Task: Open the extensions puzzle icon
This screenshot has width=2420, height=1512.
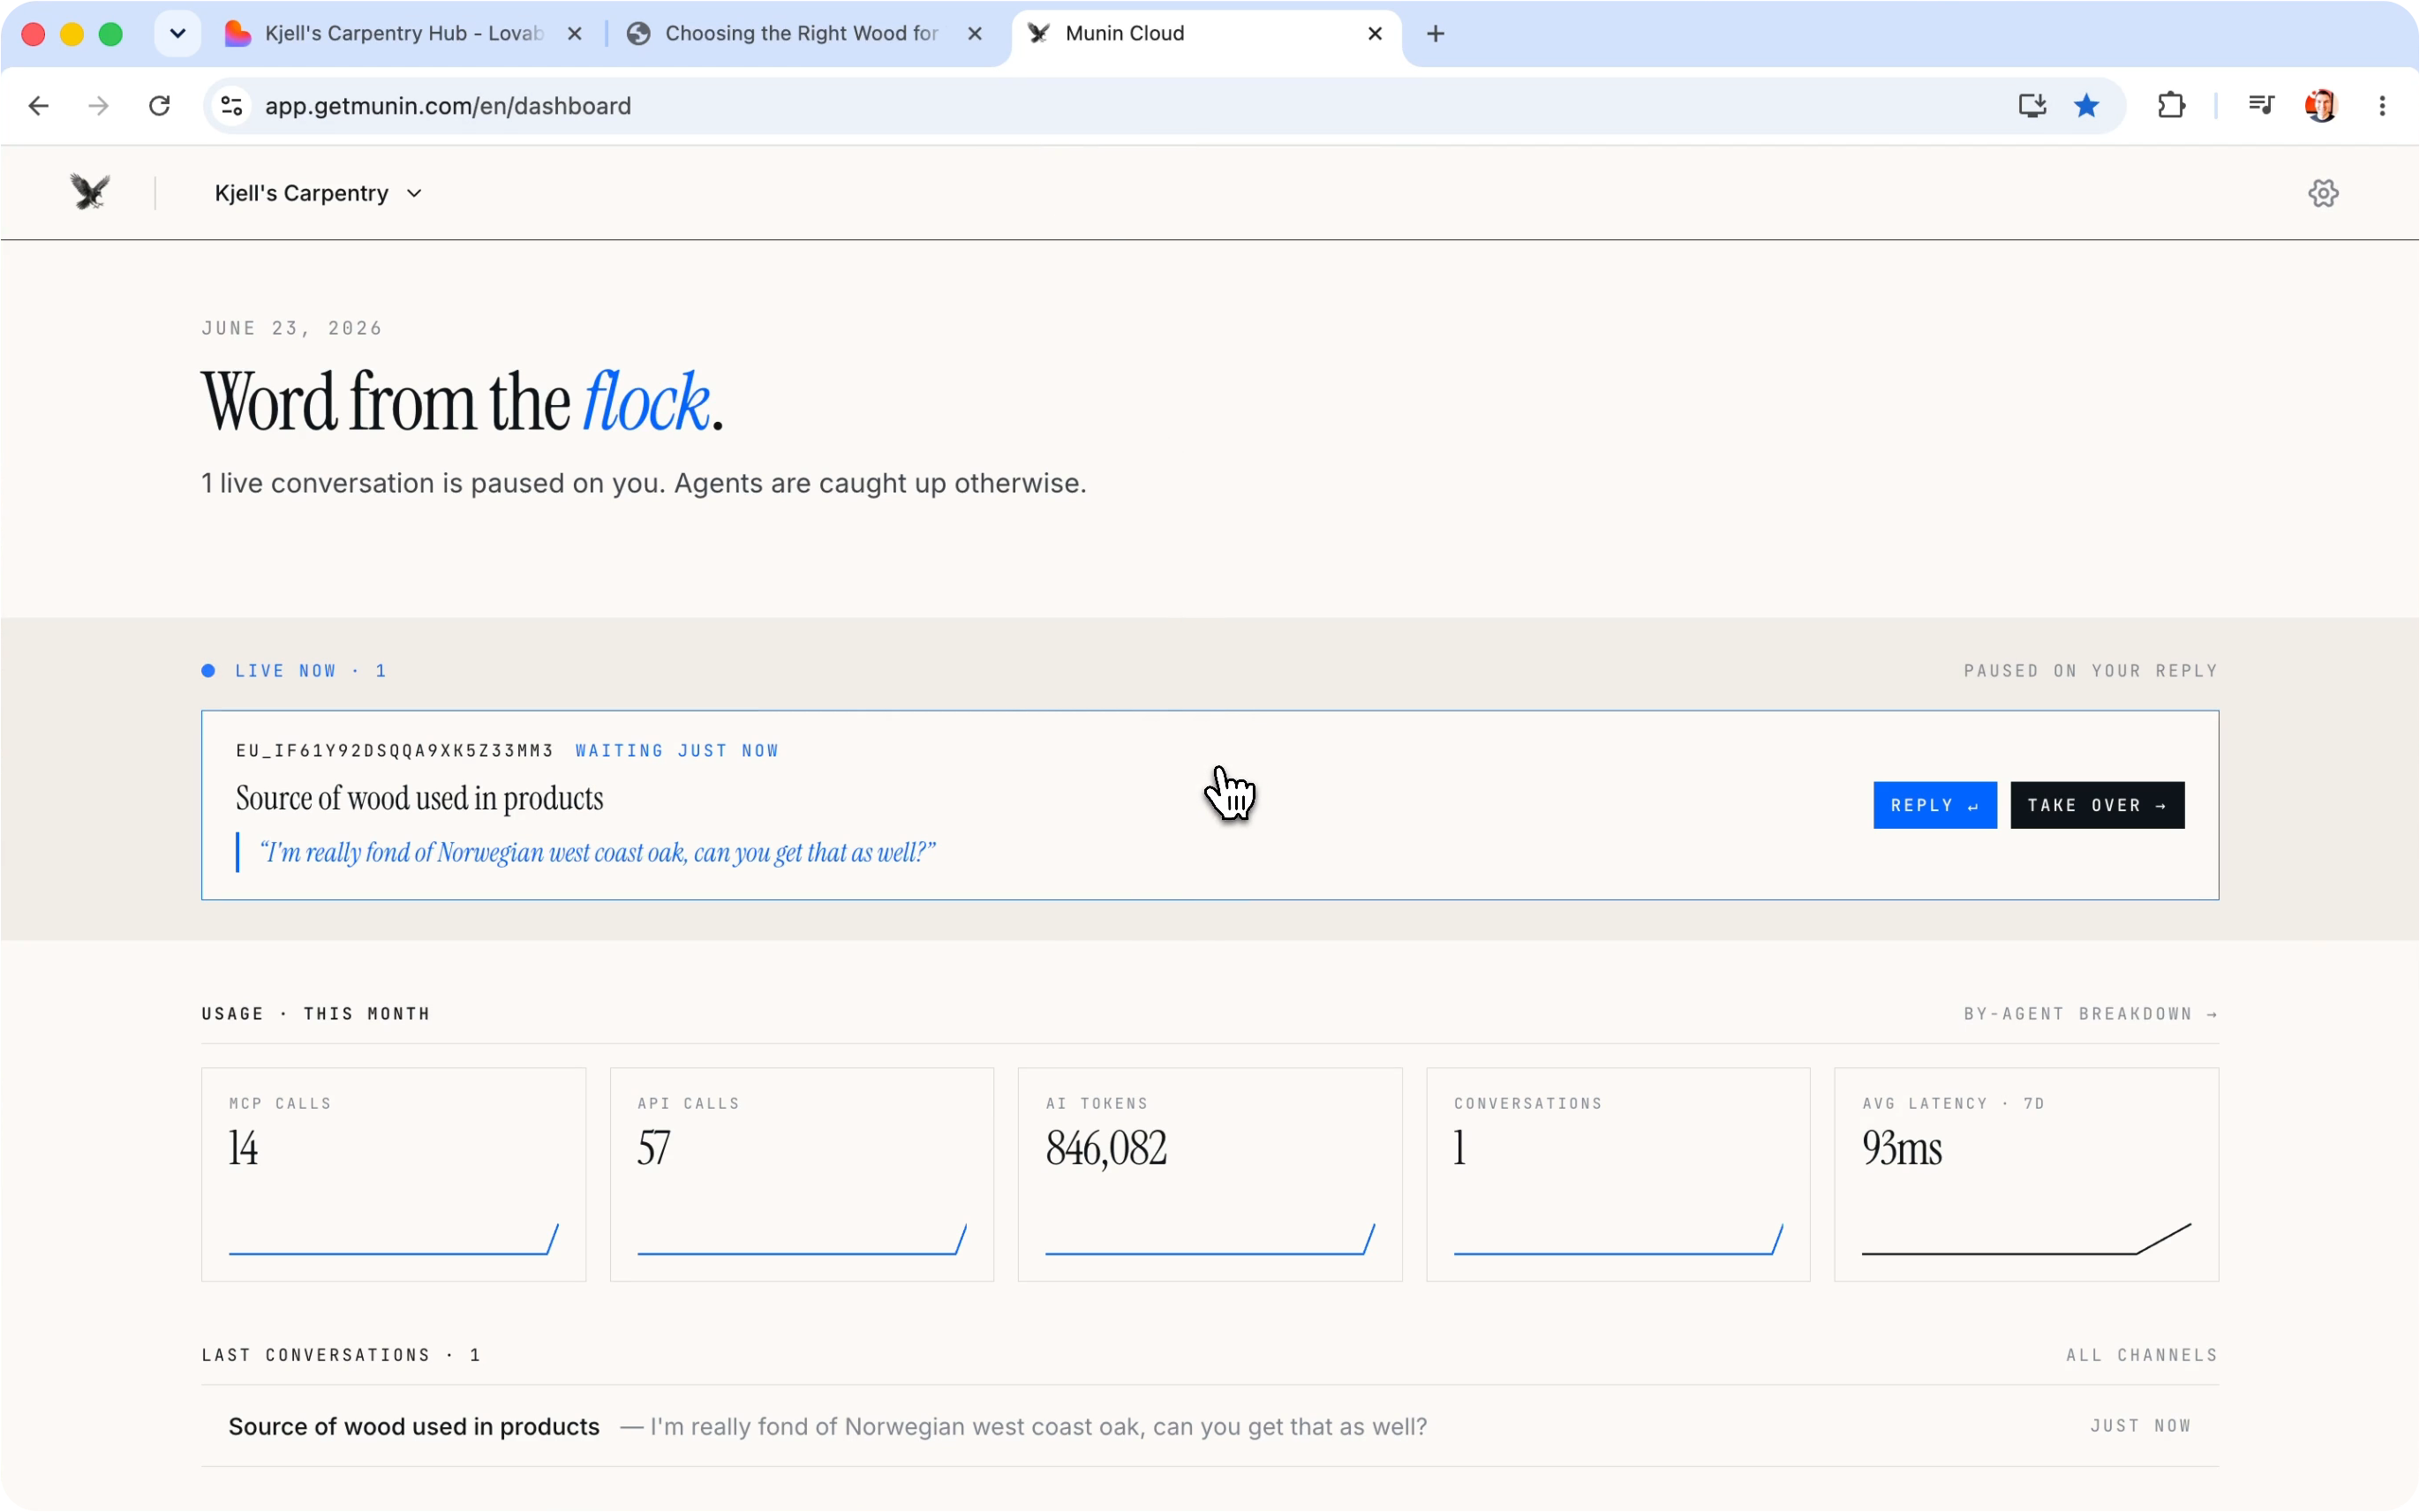Action: coord(2170,106)
